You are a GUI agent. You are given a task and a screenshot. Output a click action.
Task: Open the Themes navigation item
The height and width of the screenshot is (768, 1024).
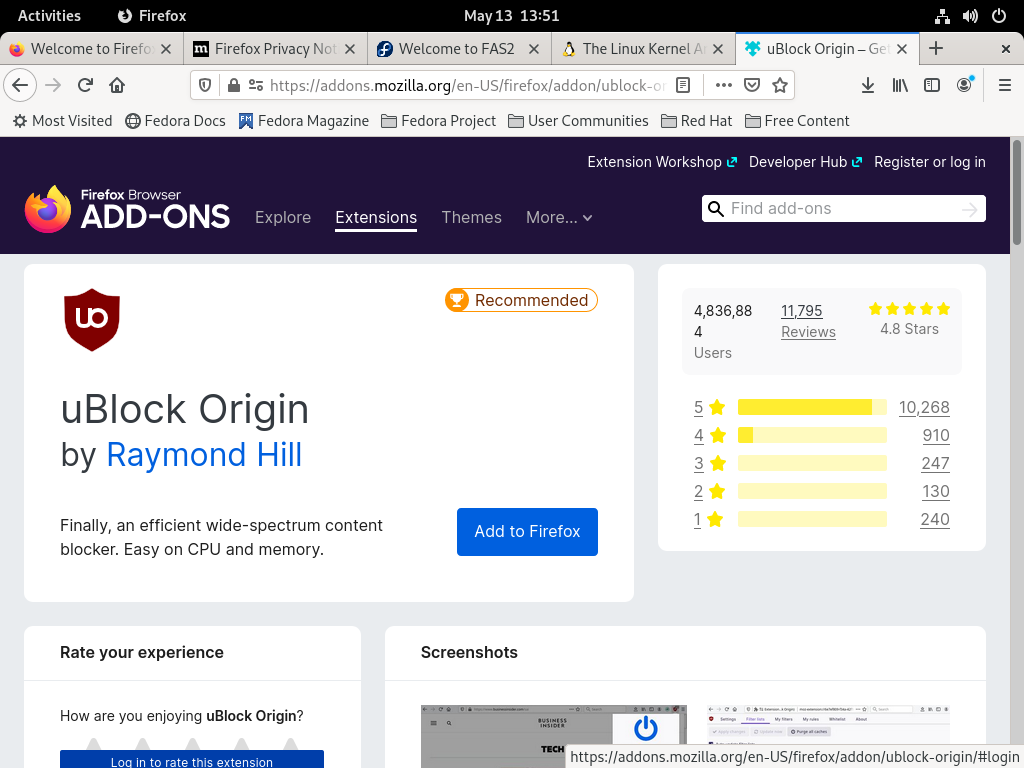pos(472,217)
